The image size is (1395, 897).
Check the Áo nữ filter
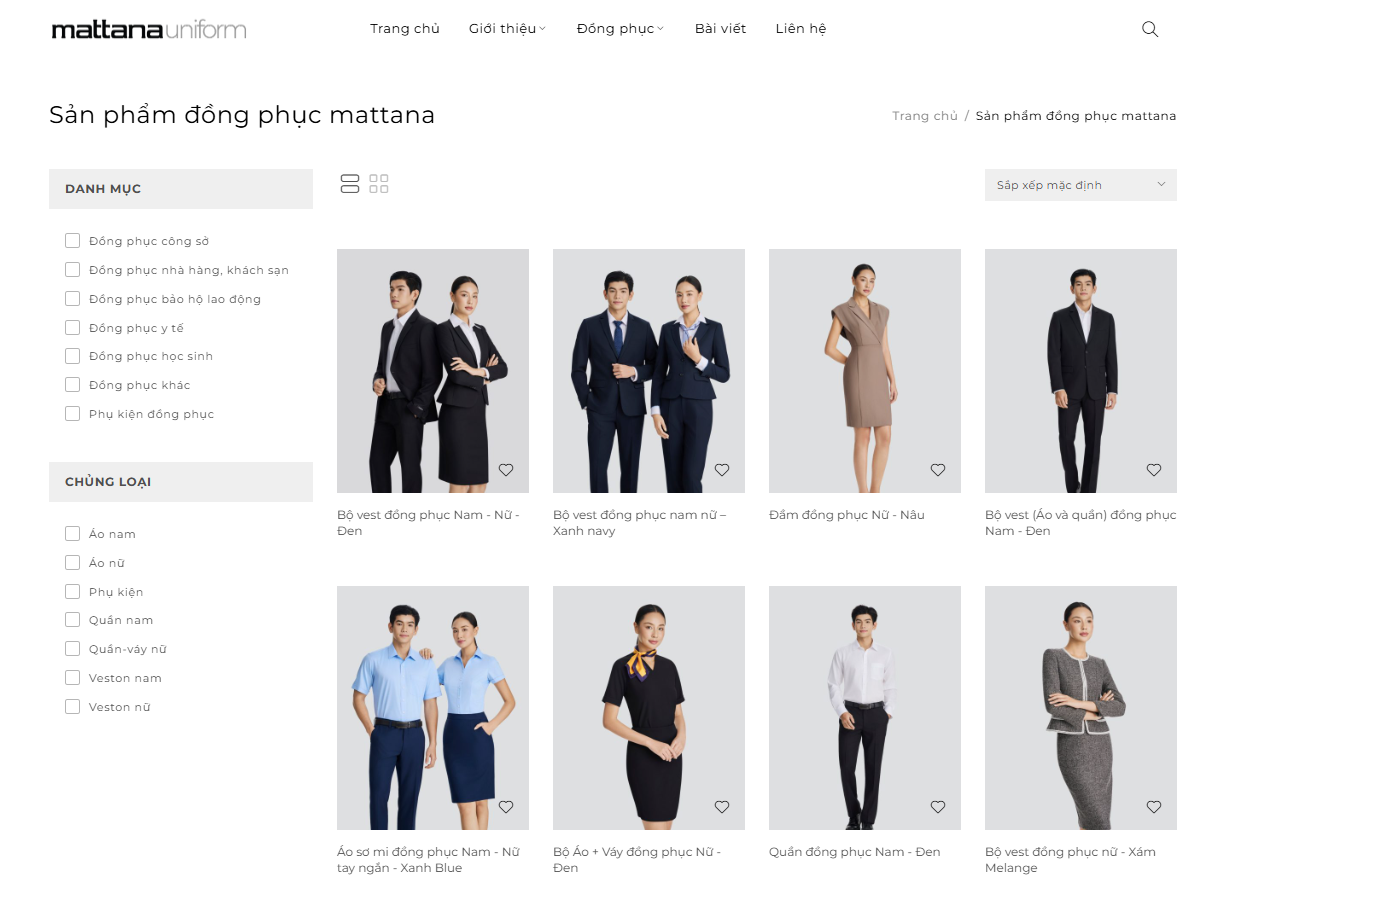point(72,562)
